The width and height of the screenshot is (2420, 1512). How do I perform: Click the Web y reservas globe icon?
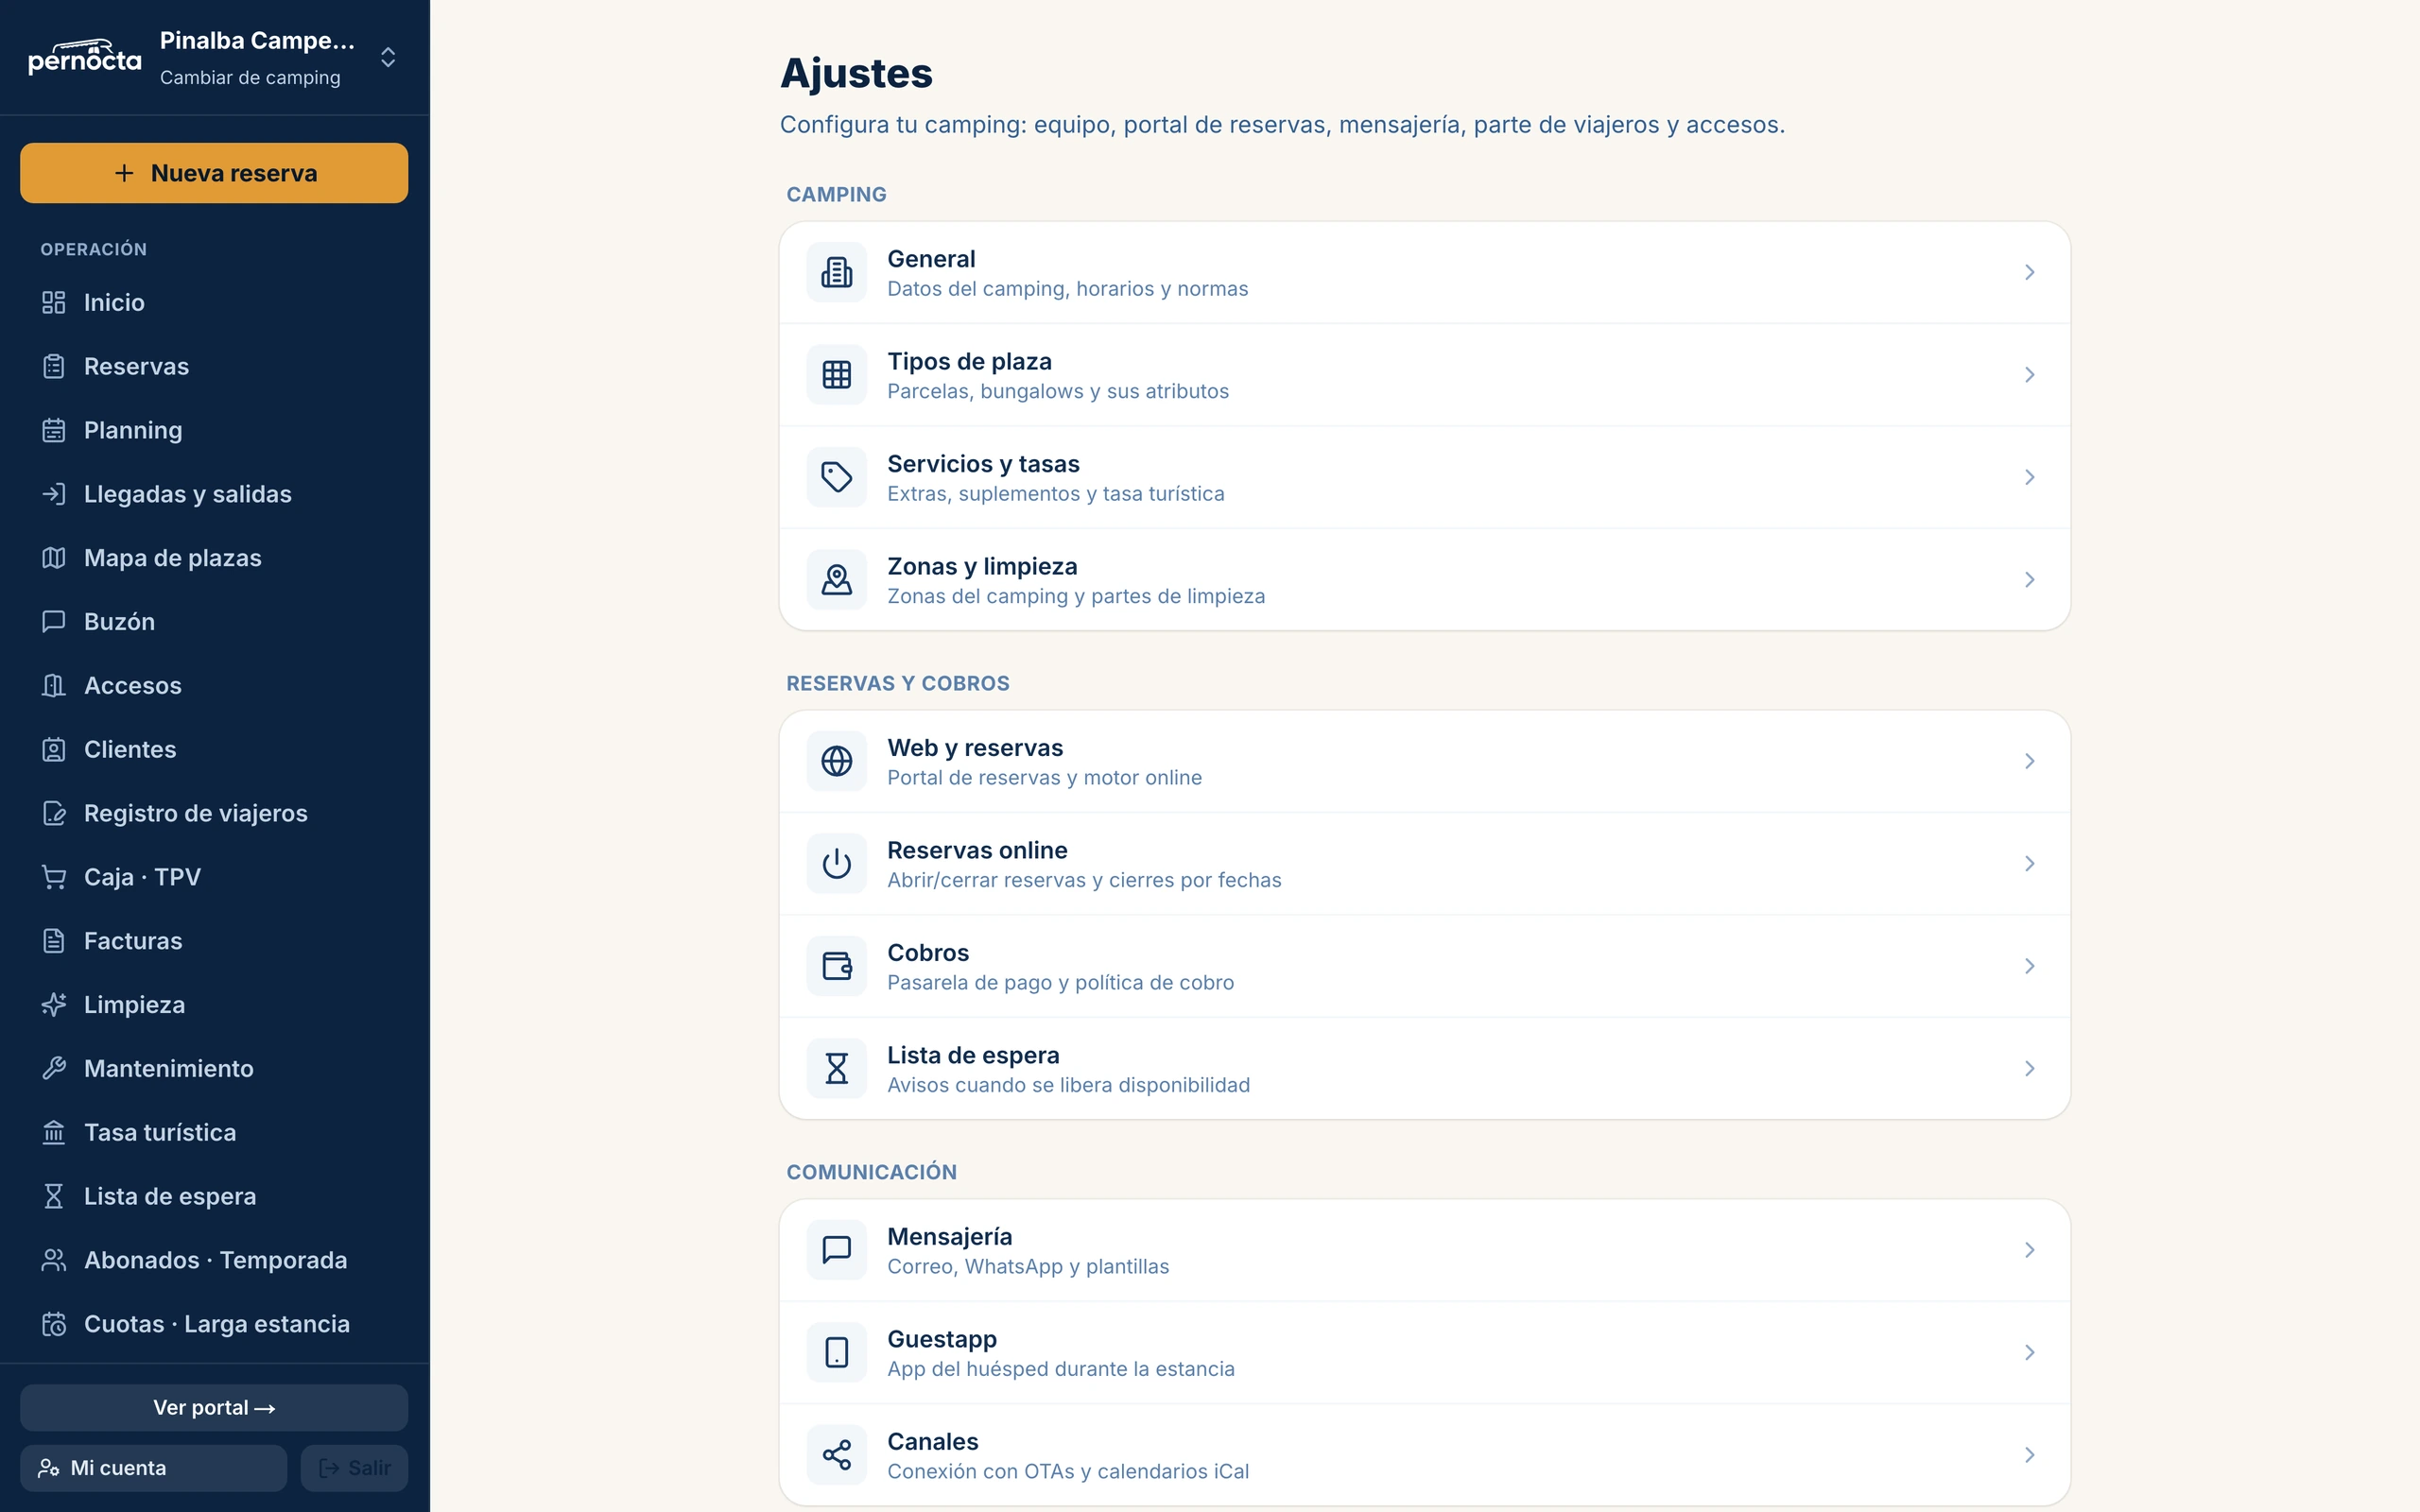836,761
